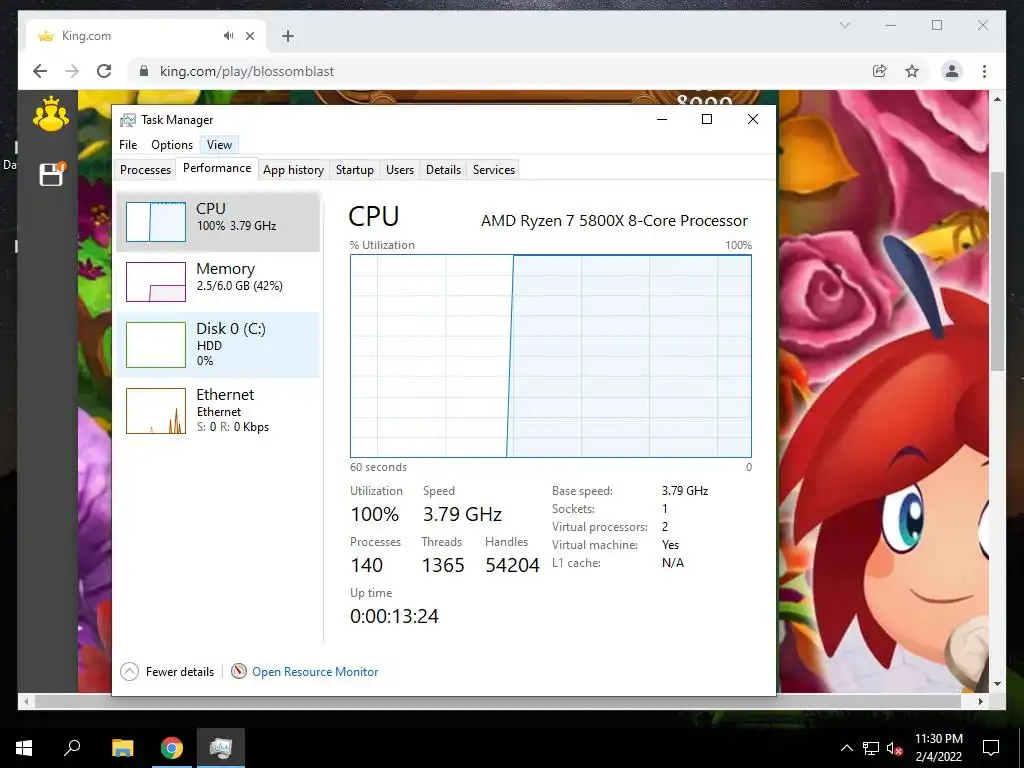Open Task Manager View menu
The width and height of the screenshot is (1024, 768).
click(219, 145)
